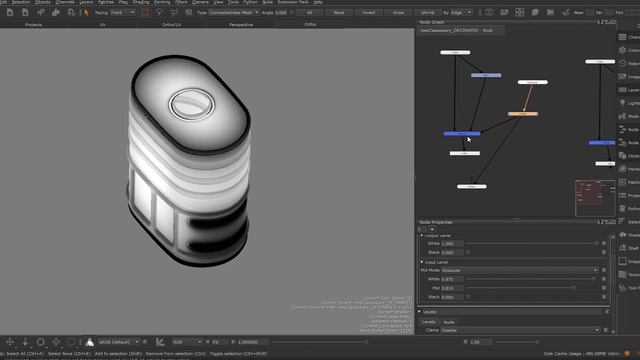
Task: Open the Objects palette icon in right sidebar
Action: pyautogui.click(x=622, y=156)
